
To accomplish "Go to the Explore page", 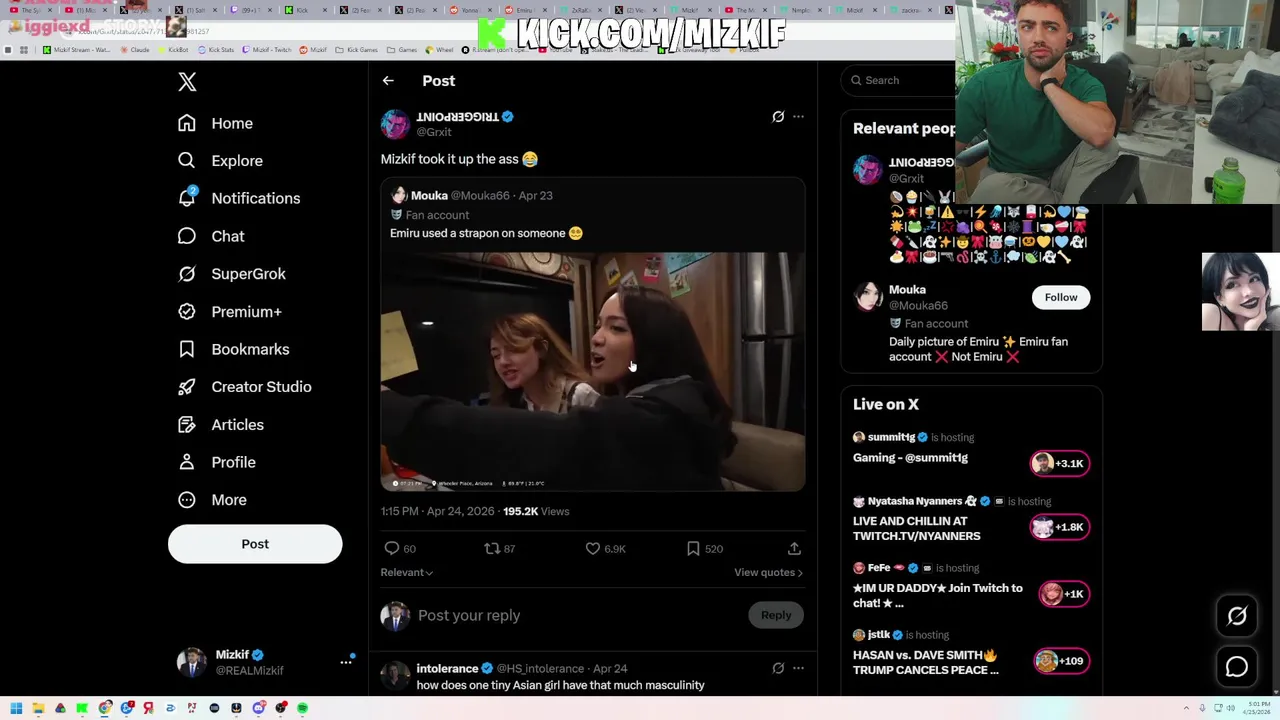I will pyautogui.click(x=220, y=160).
